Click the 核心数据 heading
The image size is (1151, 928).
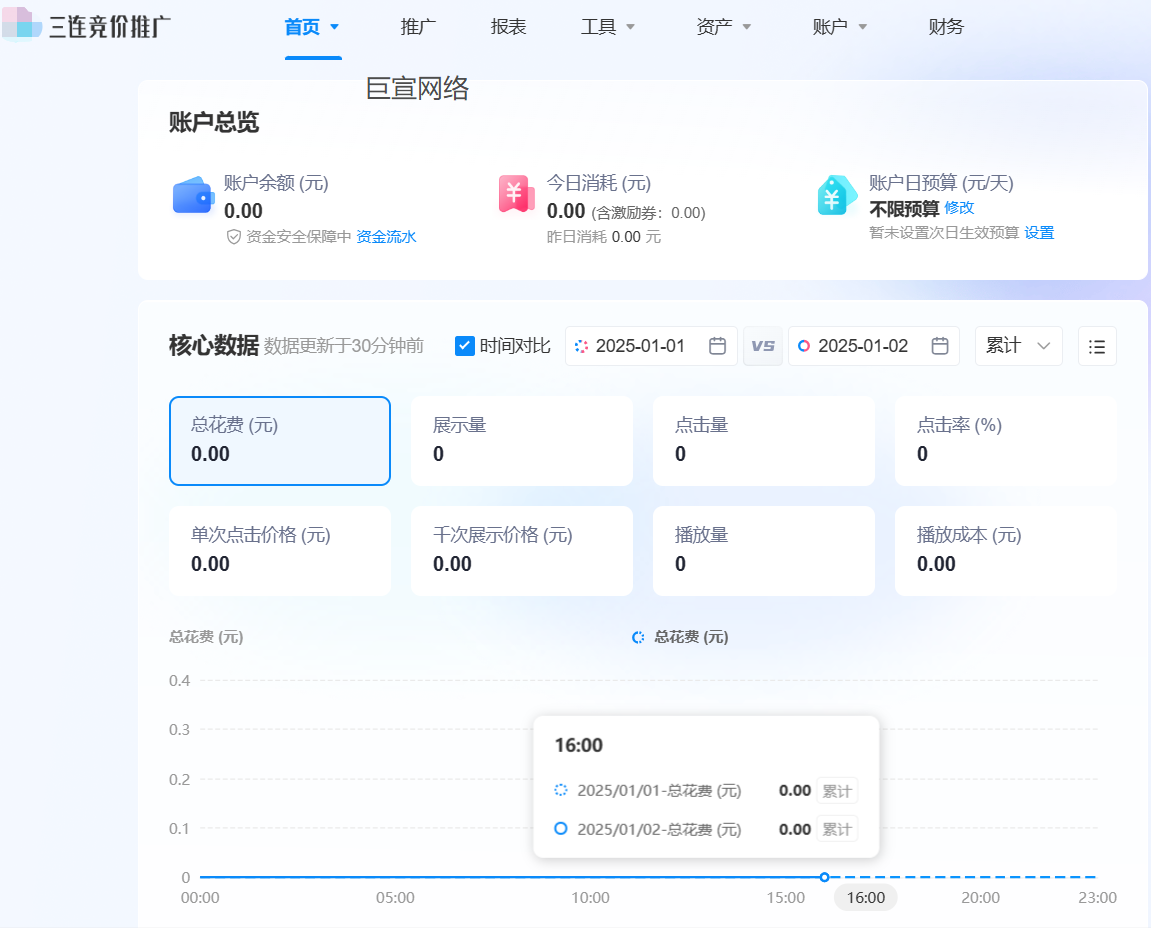[x=214, y=345]
